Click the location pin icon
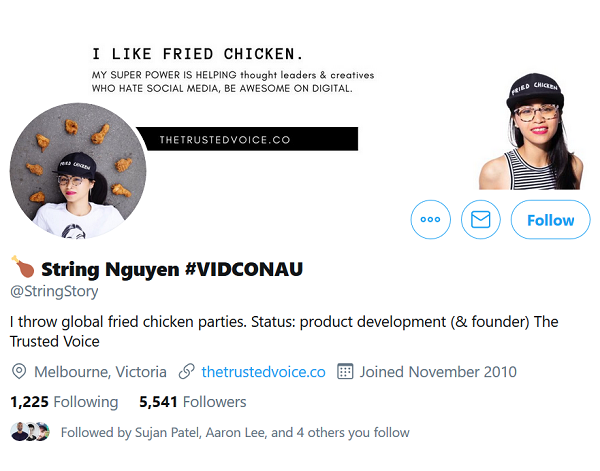 [18, 372]
